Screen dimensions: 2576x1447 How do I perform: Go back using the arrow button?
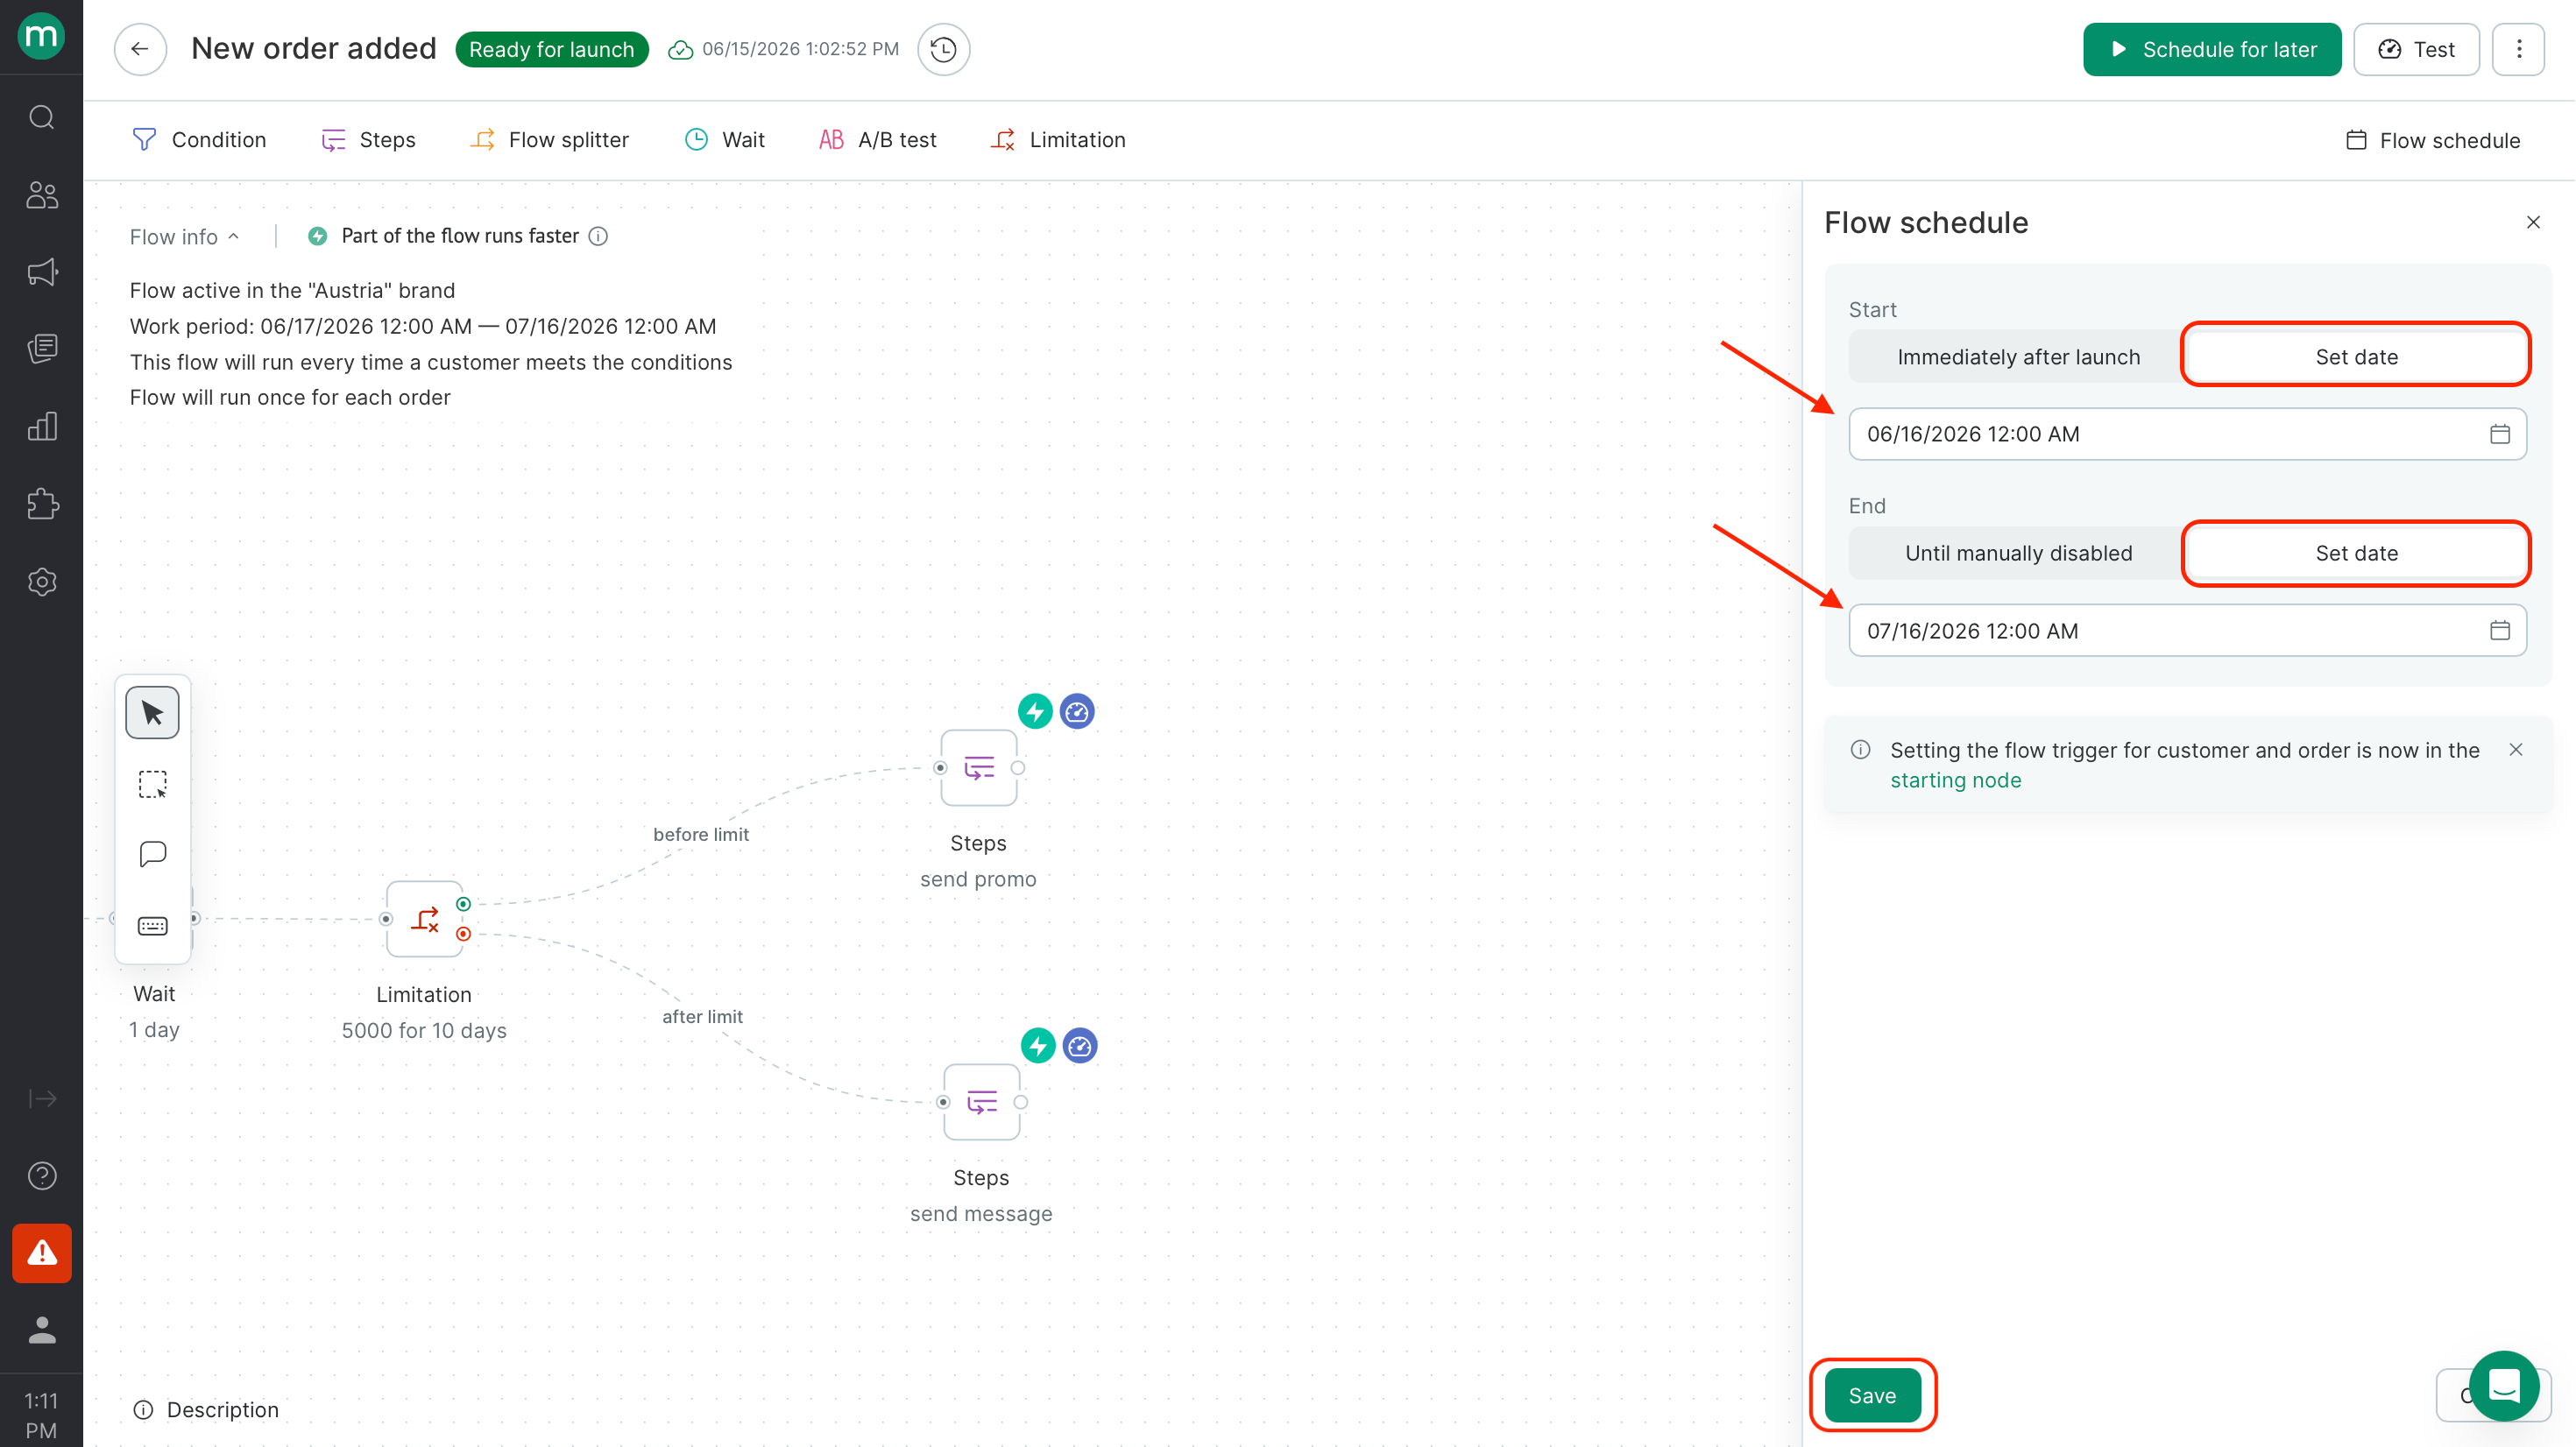(x=140, y=49)
